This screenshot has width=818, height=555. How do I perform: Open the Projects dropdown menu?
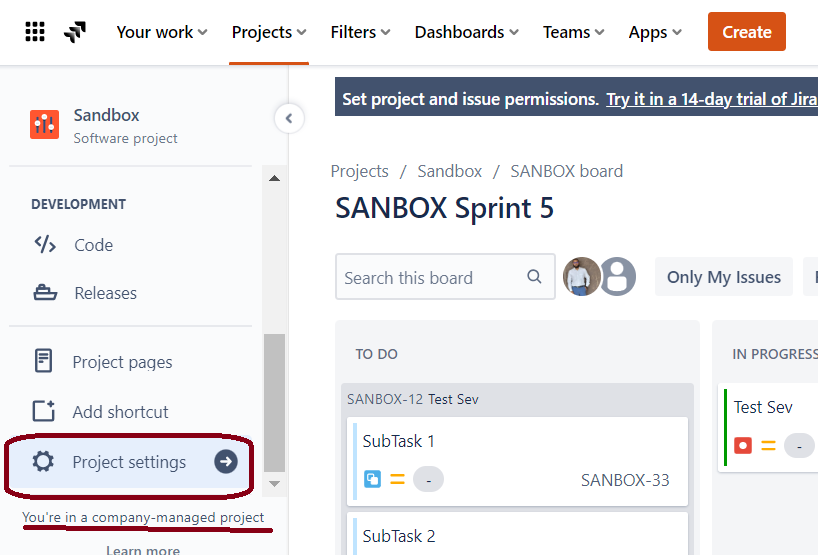pos(269,32)
